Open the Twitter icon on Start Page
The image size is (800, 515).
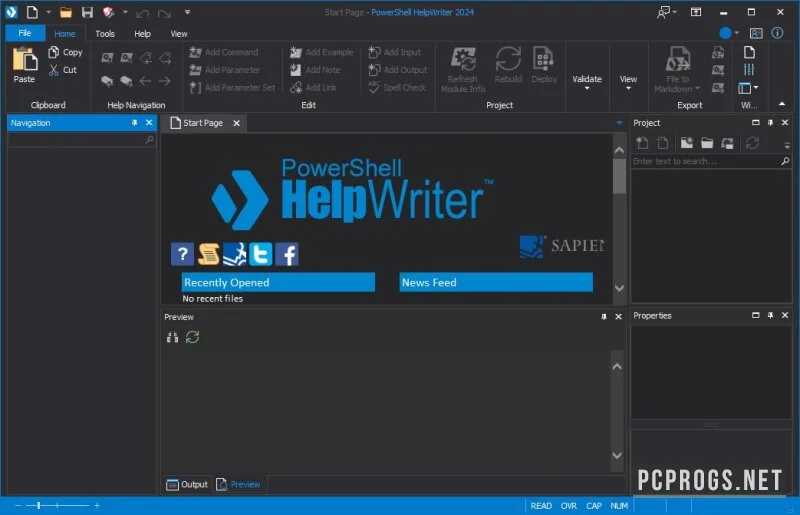(x=260, y=254)
